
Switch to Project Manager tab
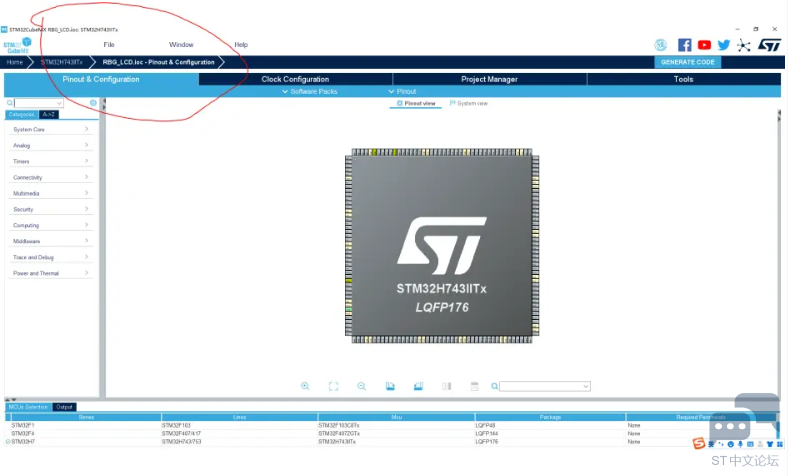(x=489, y=79)
